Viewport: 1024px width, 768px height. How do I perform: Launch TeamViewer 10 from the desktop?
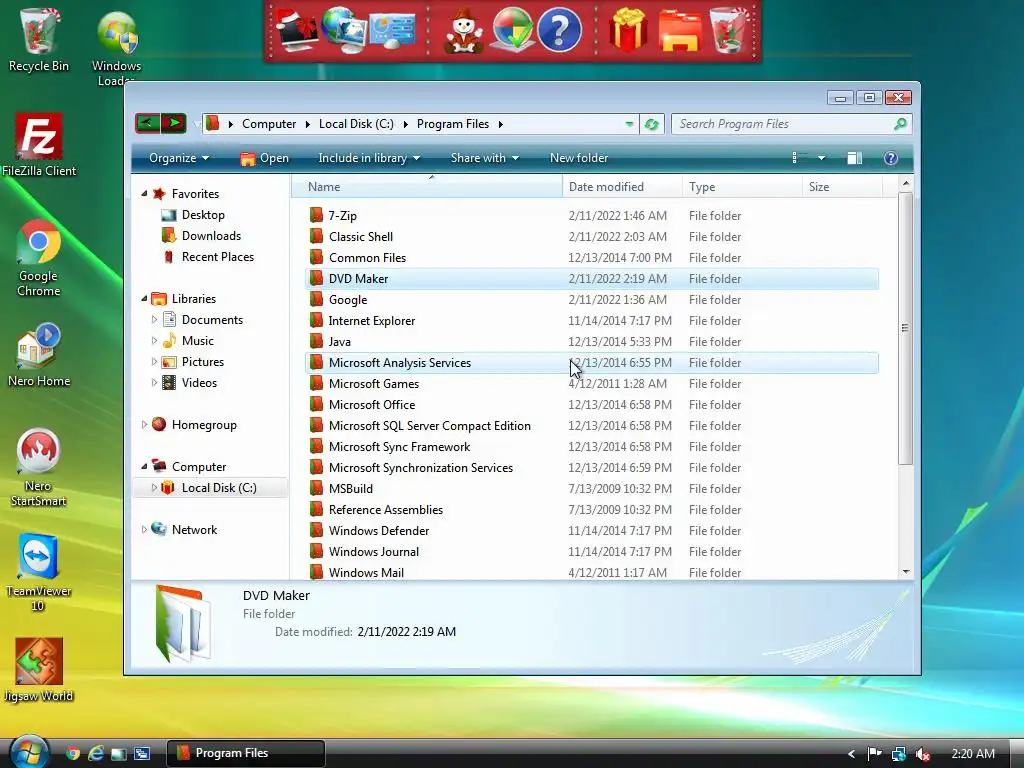(x=39, y=572)
